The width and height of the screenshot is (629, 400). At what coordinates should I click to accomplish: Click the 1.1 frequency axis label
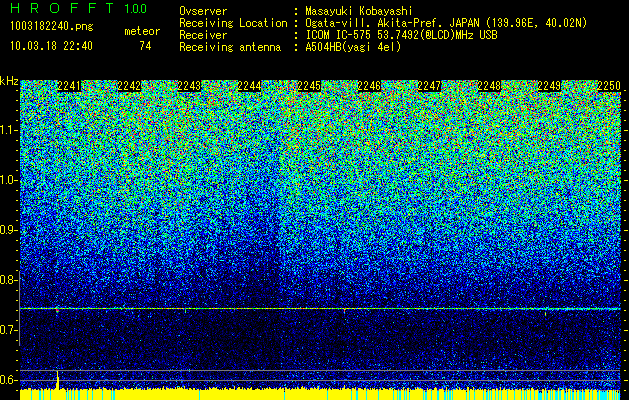(9, 130)
